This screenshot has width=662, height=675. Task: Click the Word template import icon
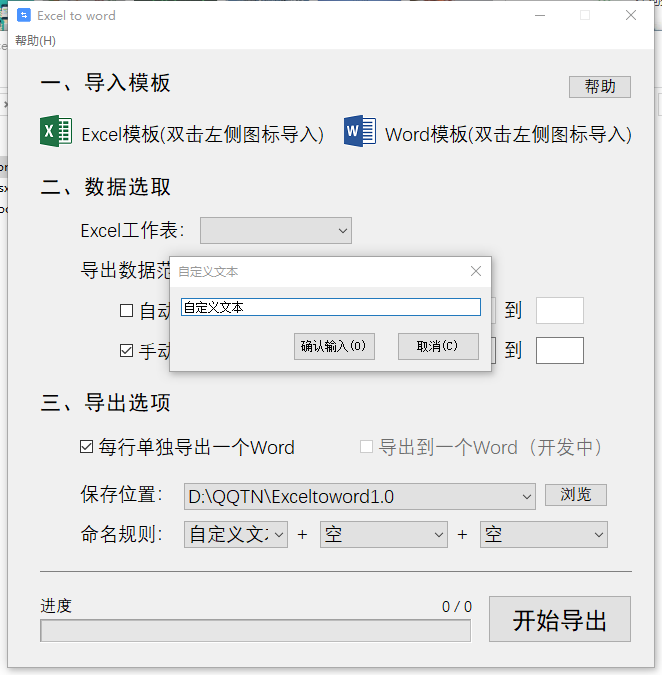(x=360, y=131)
